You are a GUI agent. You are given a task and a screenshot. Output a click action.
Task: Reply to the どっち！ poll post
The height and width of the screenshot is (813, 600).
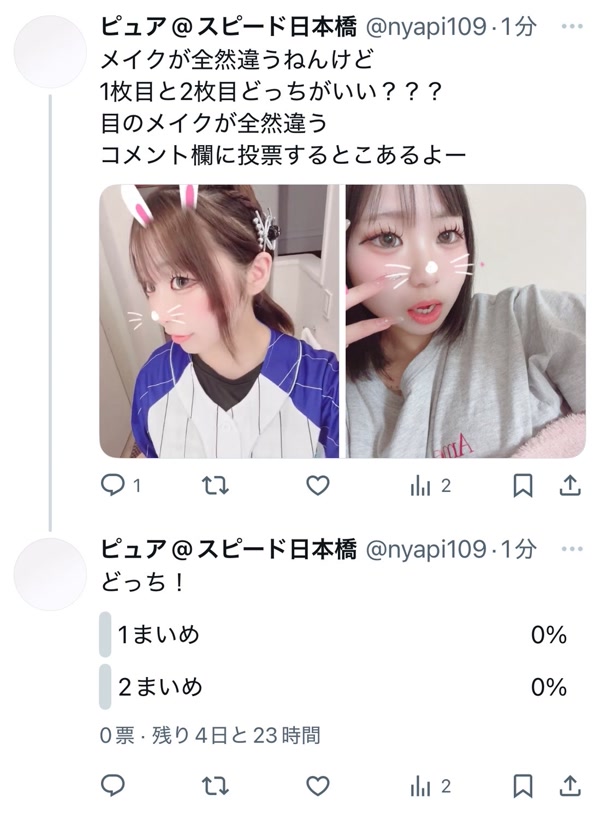pos(113,786)
